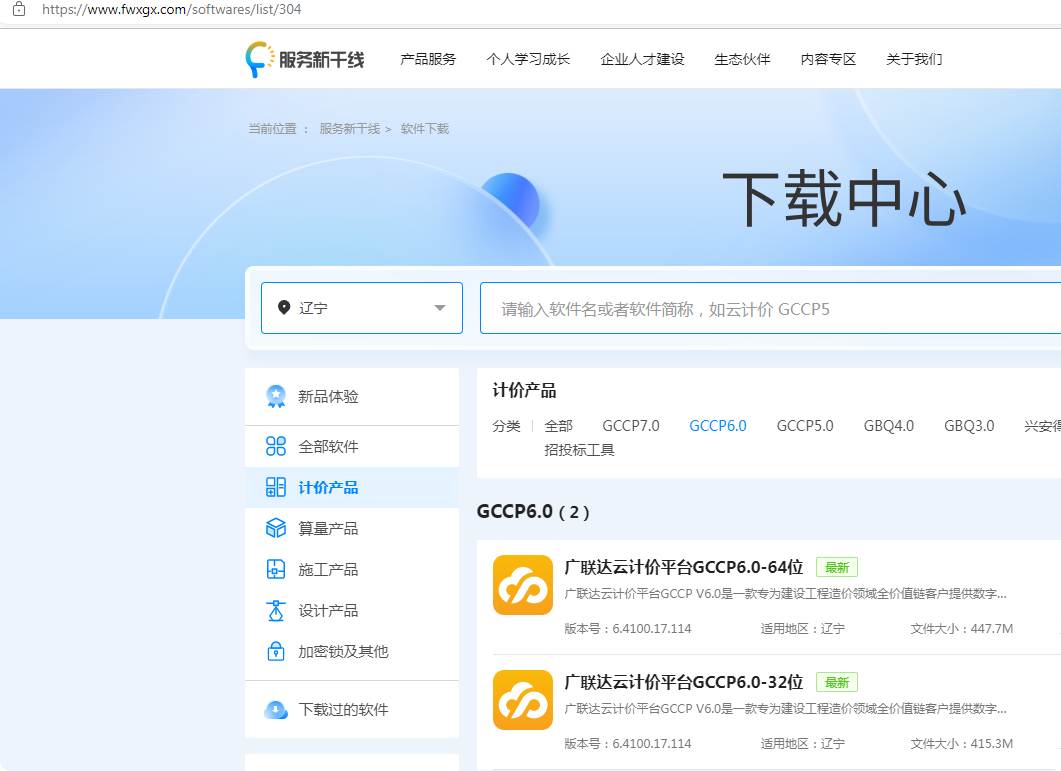Click the GCCP6.0-64位 orange cloud app icon
1061x771 pixels.
click(x=523, y=585)
